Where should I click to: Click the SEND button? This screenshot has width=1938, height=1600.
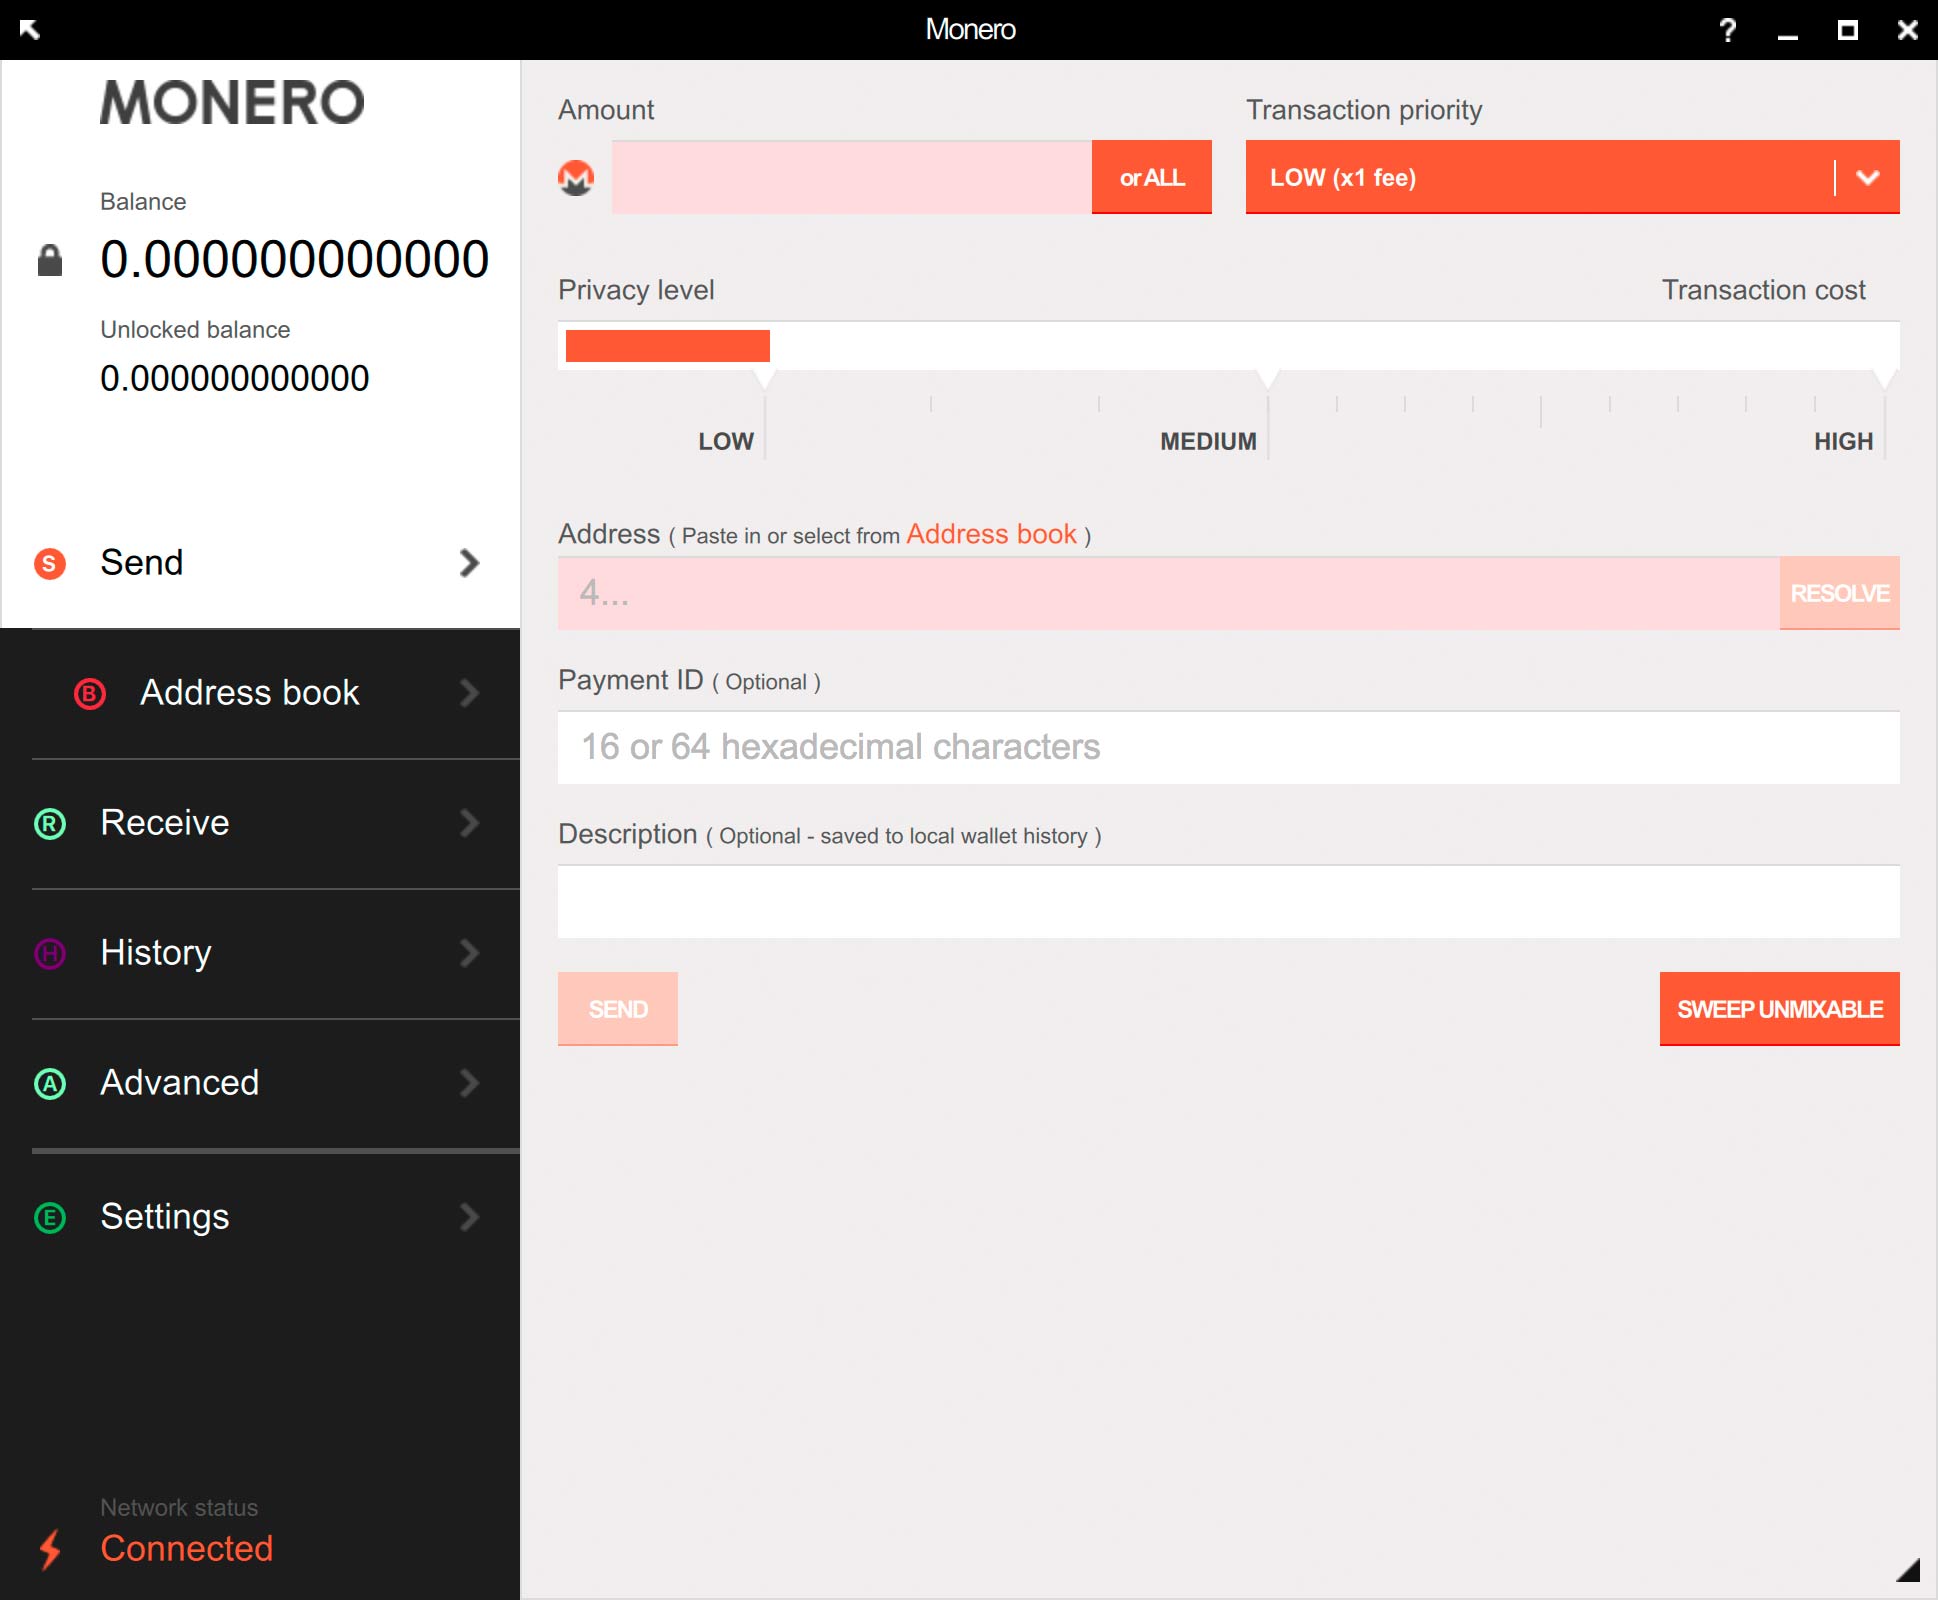(x=618, y=1008)
